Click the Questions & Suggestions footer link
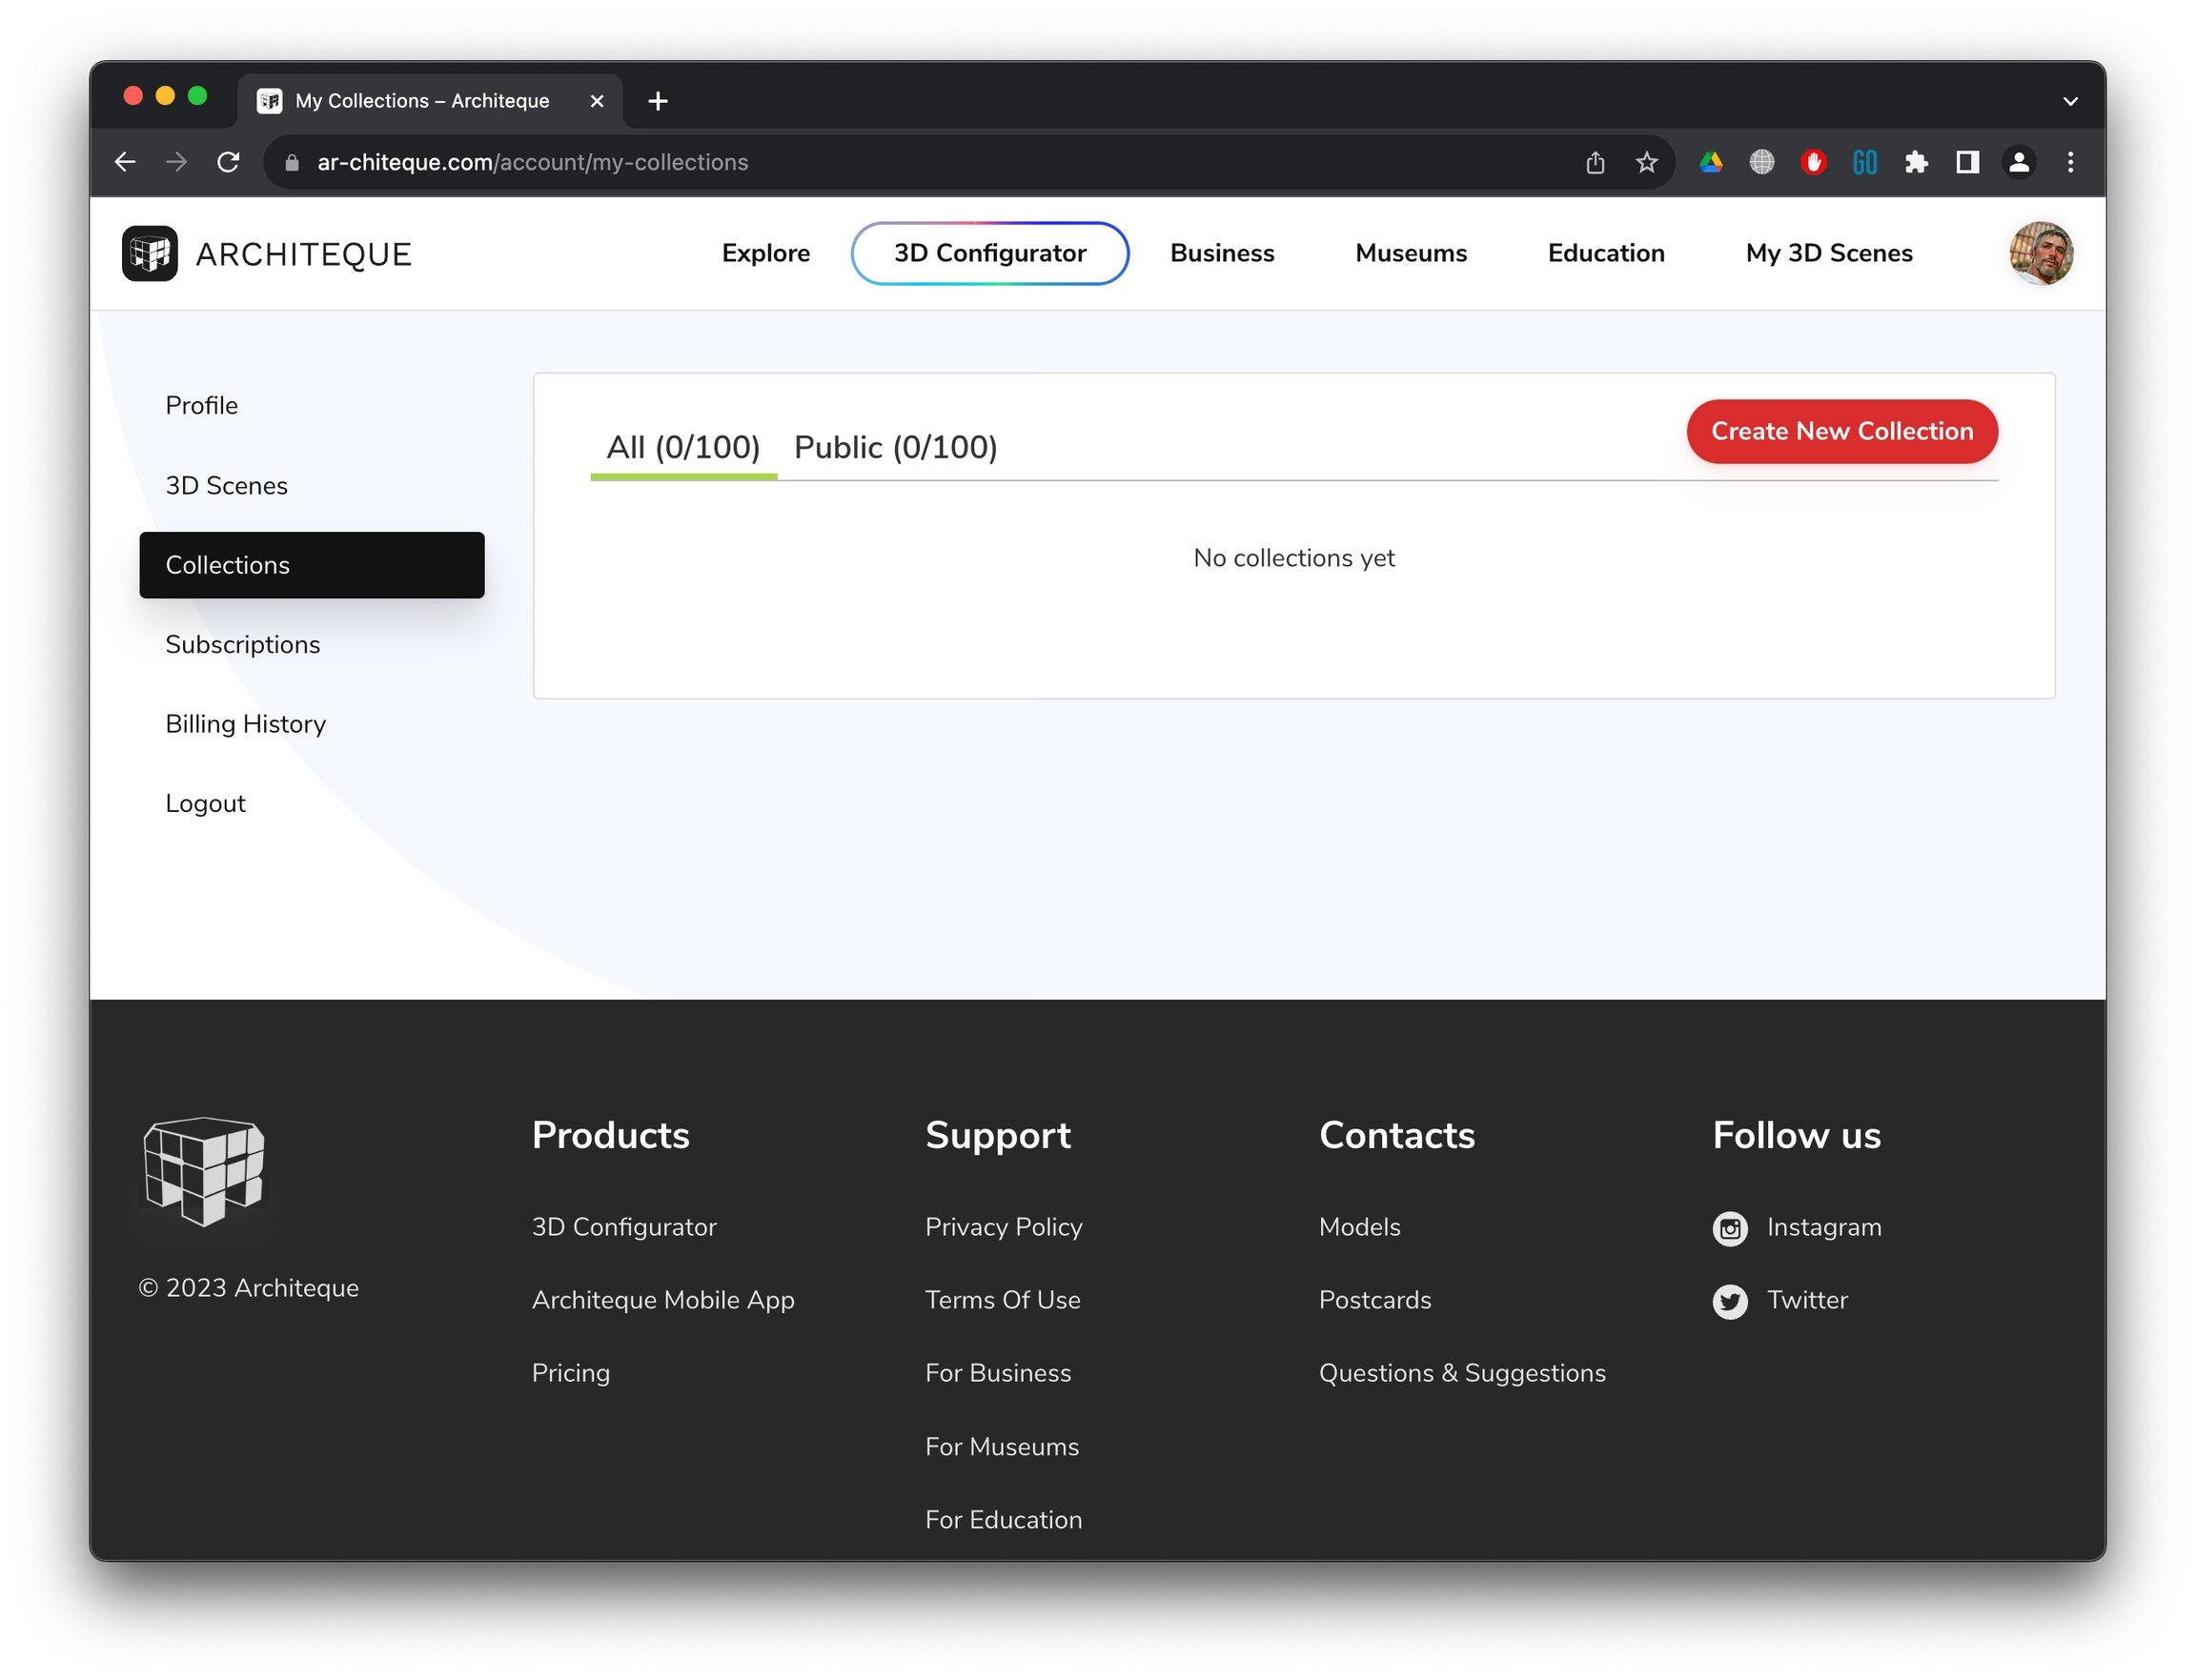 (x=1462, y=1373)
